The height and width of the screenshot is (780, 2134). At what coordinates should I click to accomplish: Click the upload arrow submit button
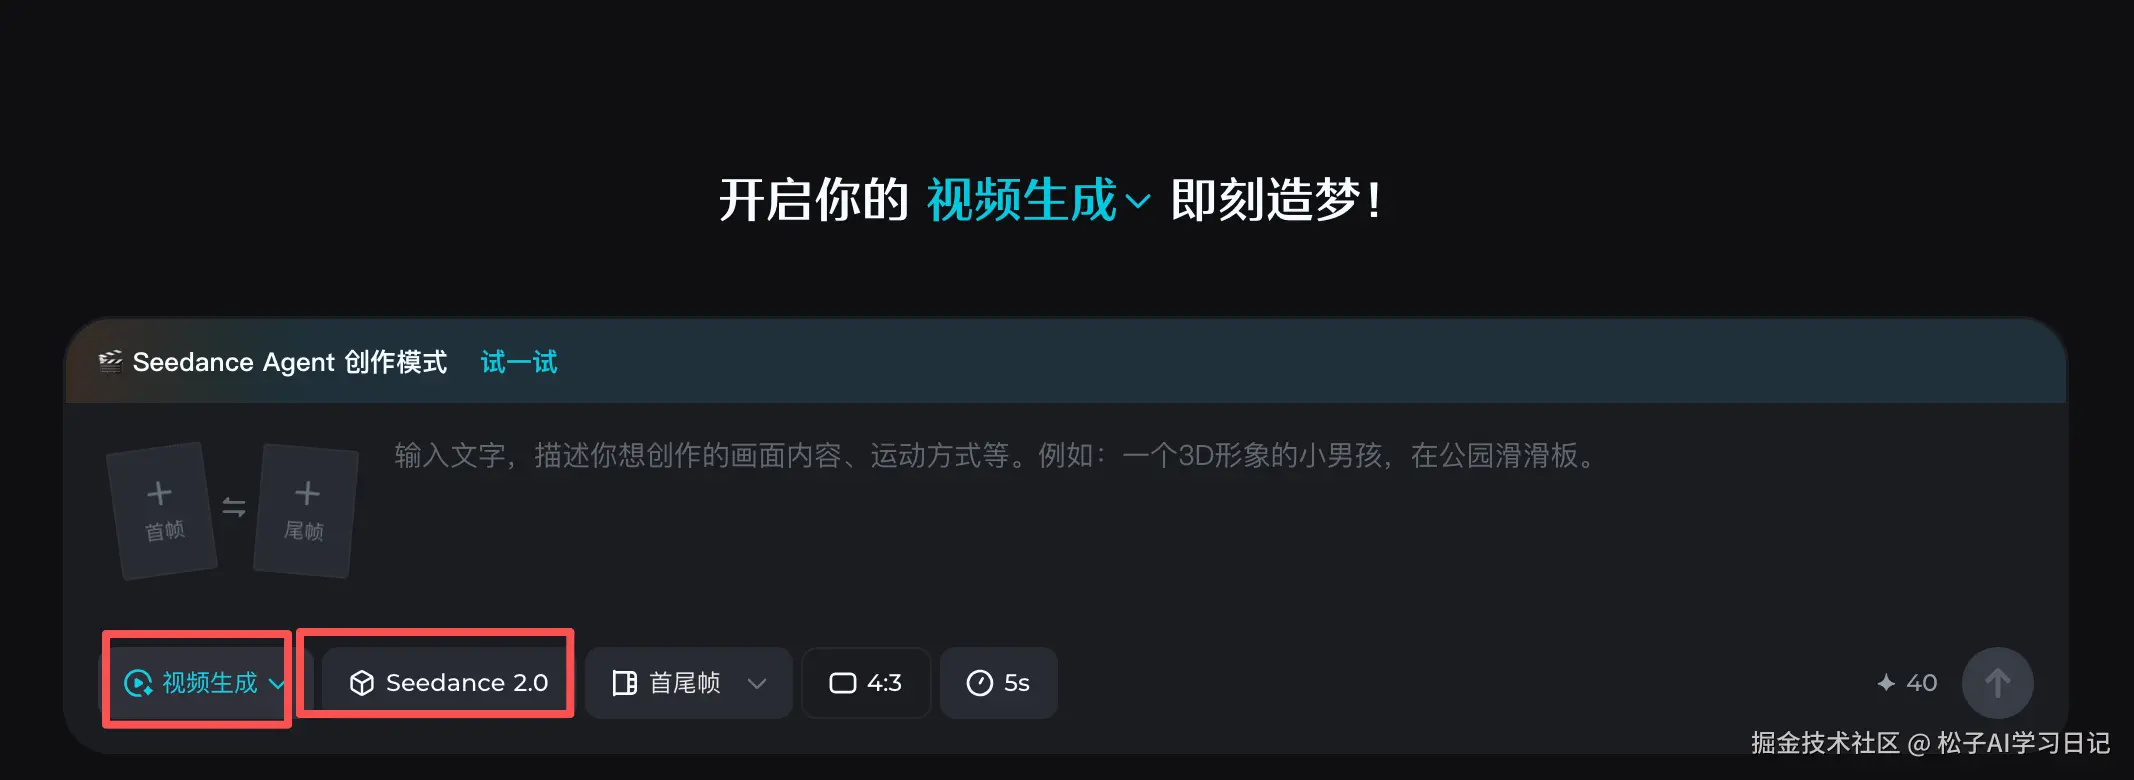pyautogui.click(x=1997, y=683)
